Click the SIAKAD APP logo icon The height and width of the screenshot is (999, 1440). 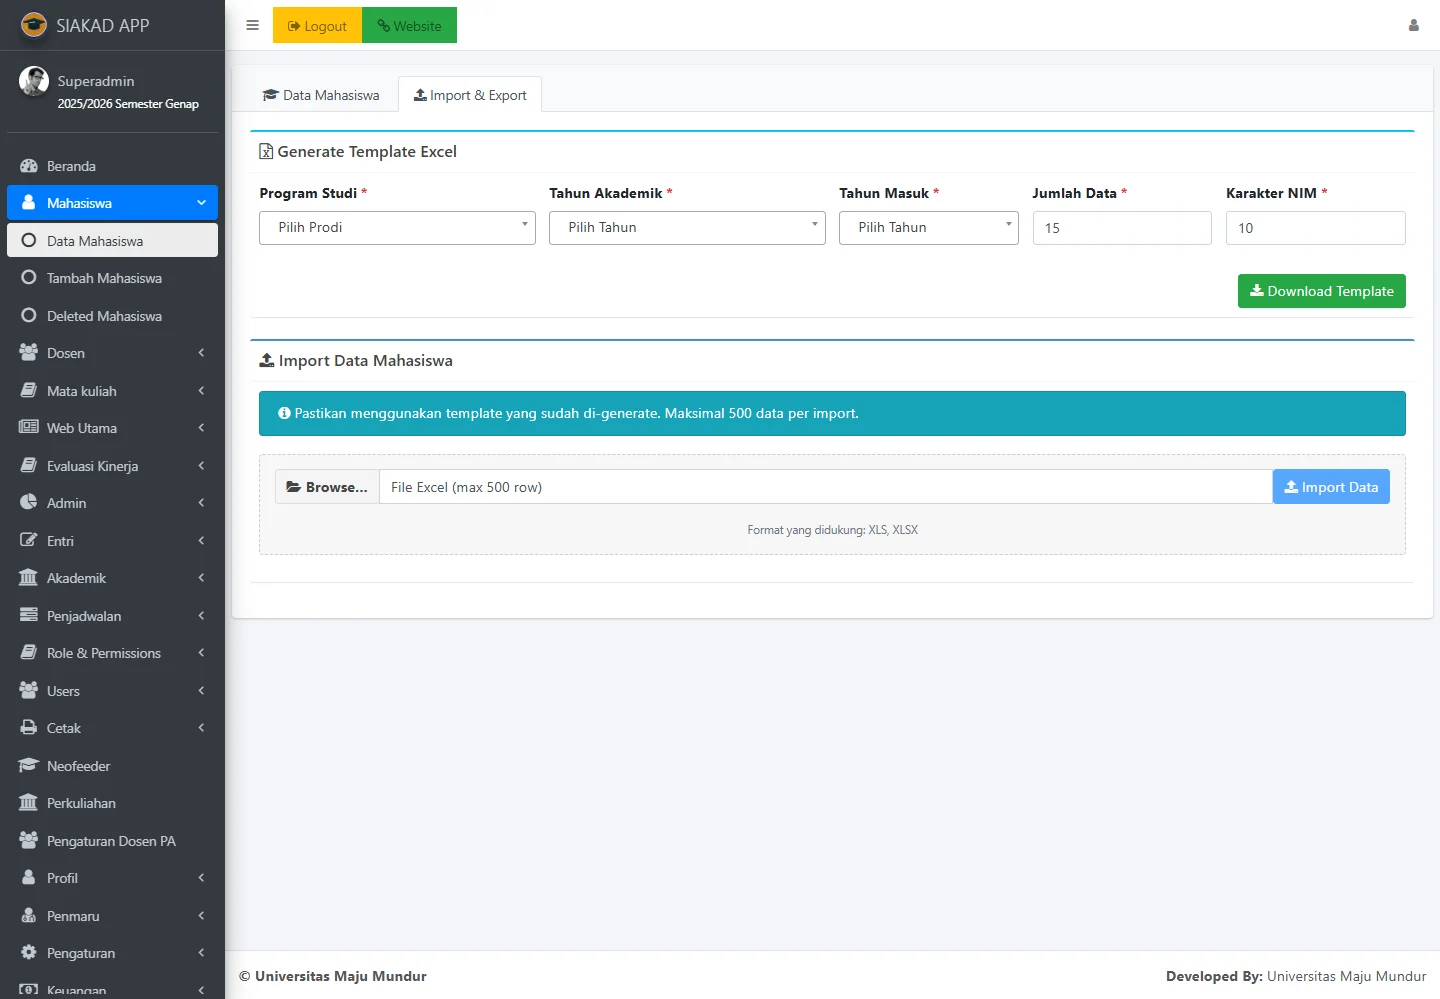point(34,25)
